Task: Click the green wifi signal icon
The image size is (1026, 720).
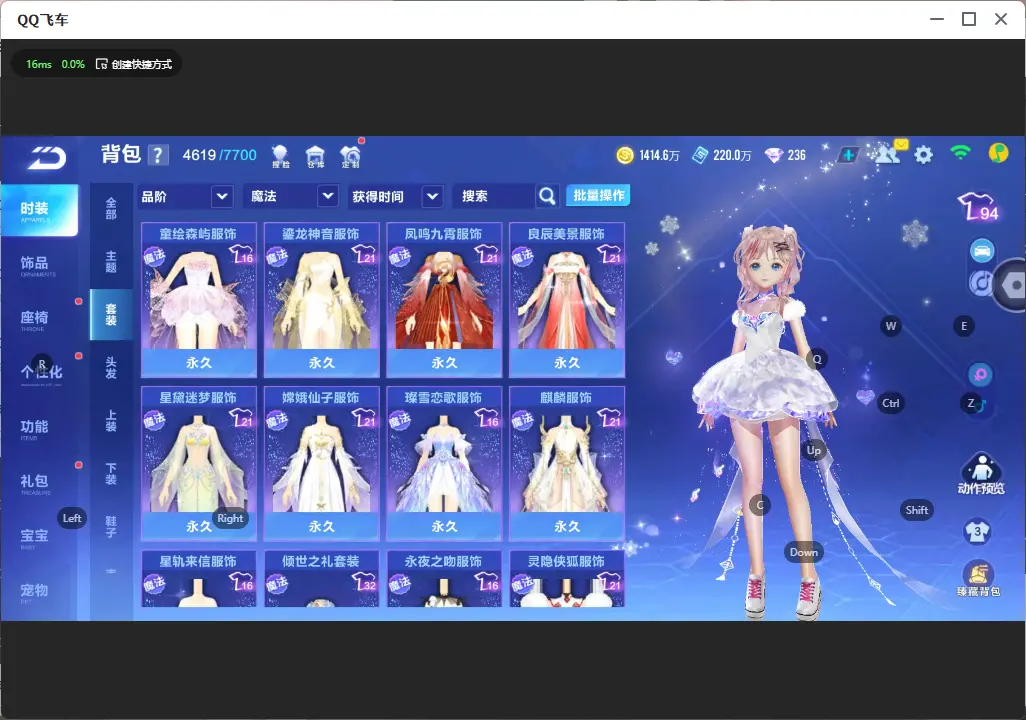Action: click(961, 153)
